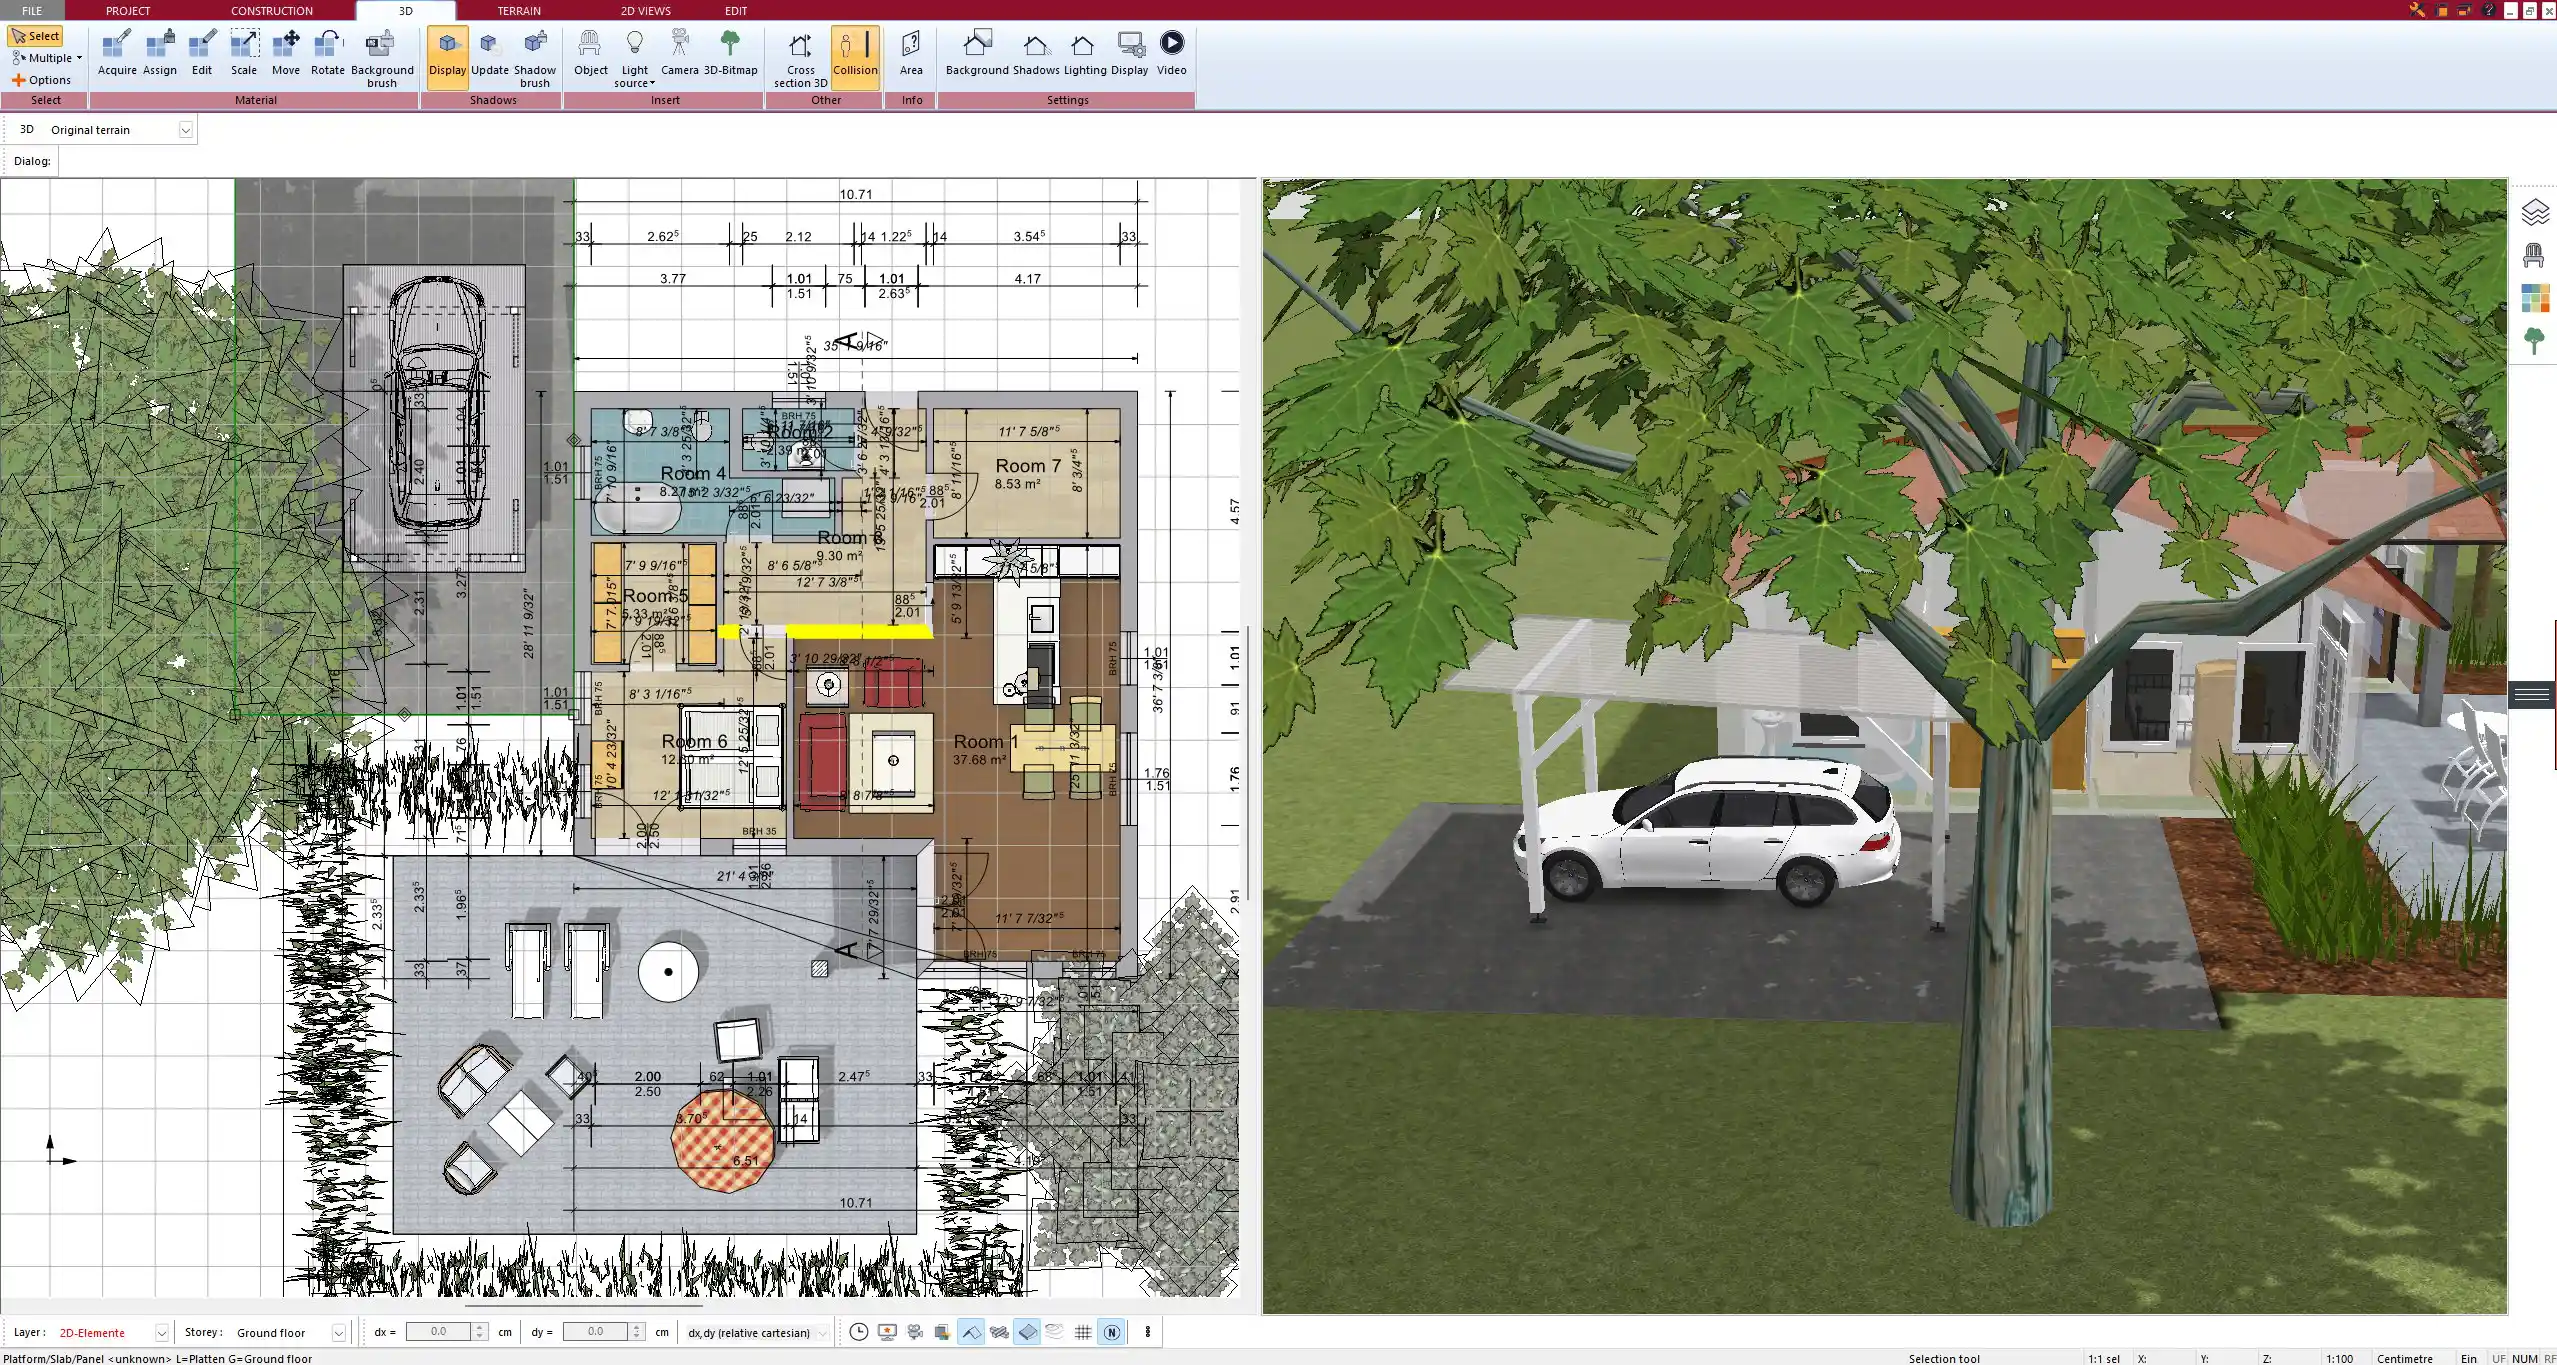Image resolution: width=2557 pixels, height=1365 pixels.
Task: Open the Layer 2D-Elemente dropdown
Action: tap(161, 1332)
